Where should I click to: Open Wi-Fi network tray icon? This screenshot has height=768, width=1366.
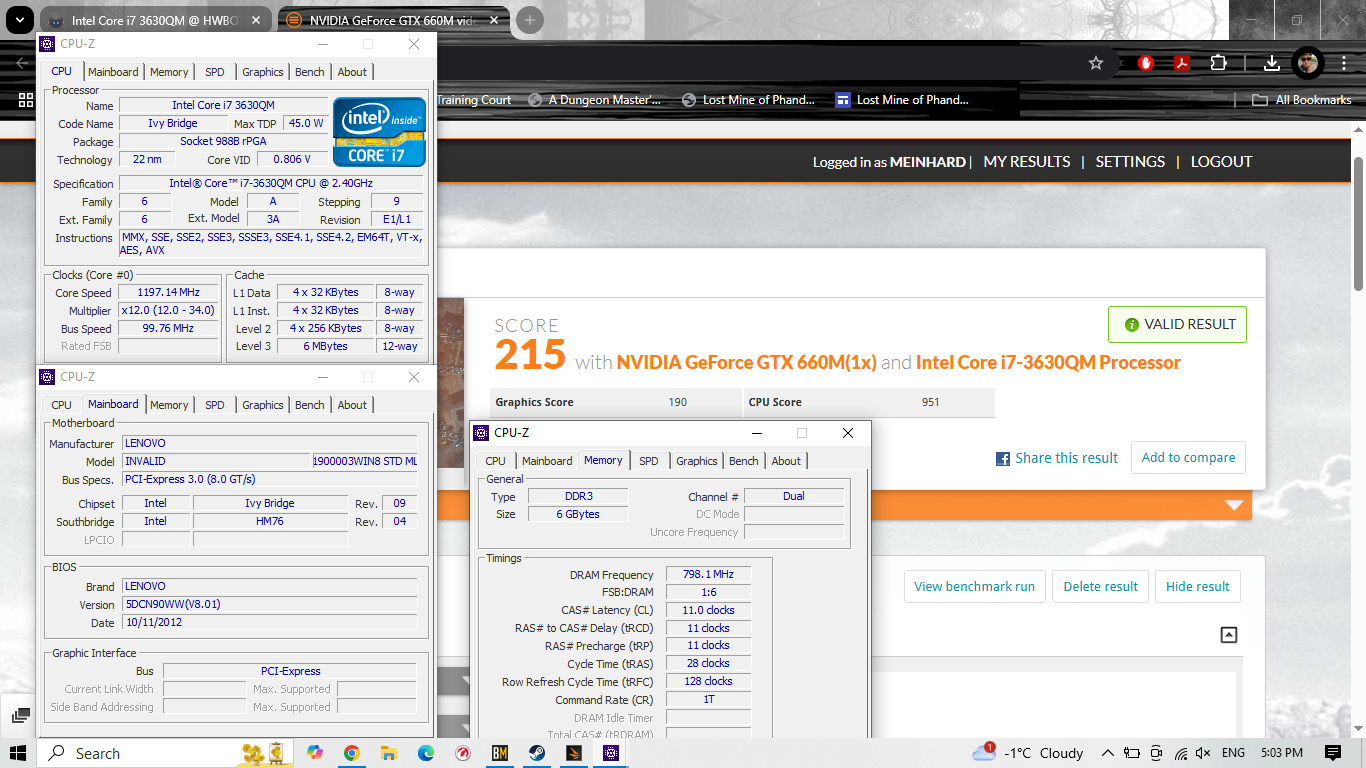[x=1181, y=753]
